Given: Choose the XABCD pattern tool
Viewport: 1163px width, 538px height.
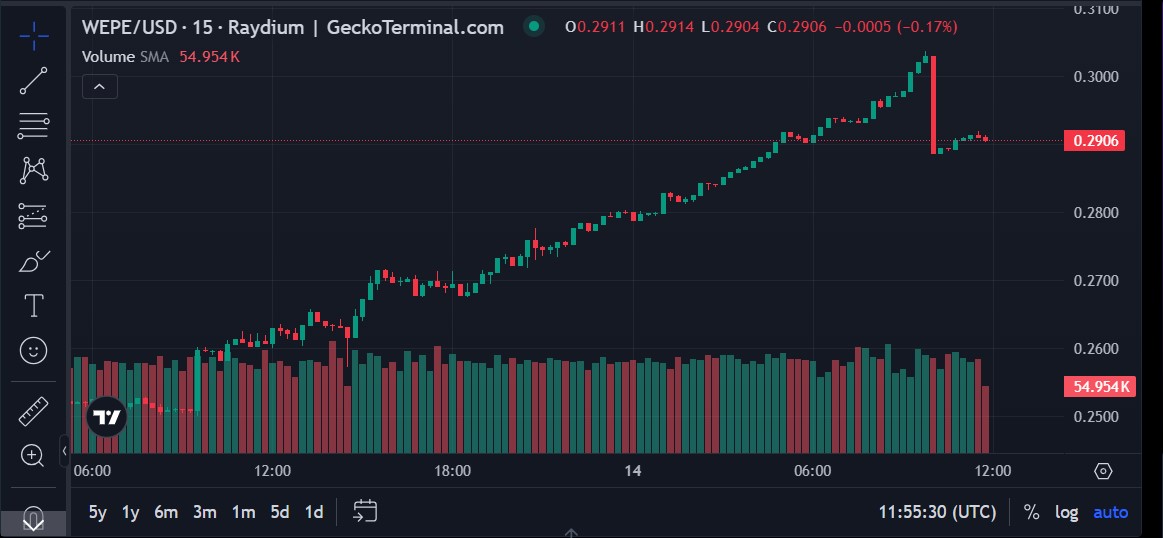Looking at the screenshot, I should (x=33, y=171).
